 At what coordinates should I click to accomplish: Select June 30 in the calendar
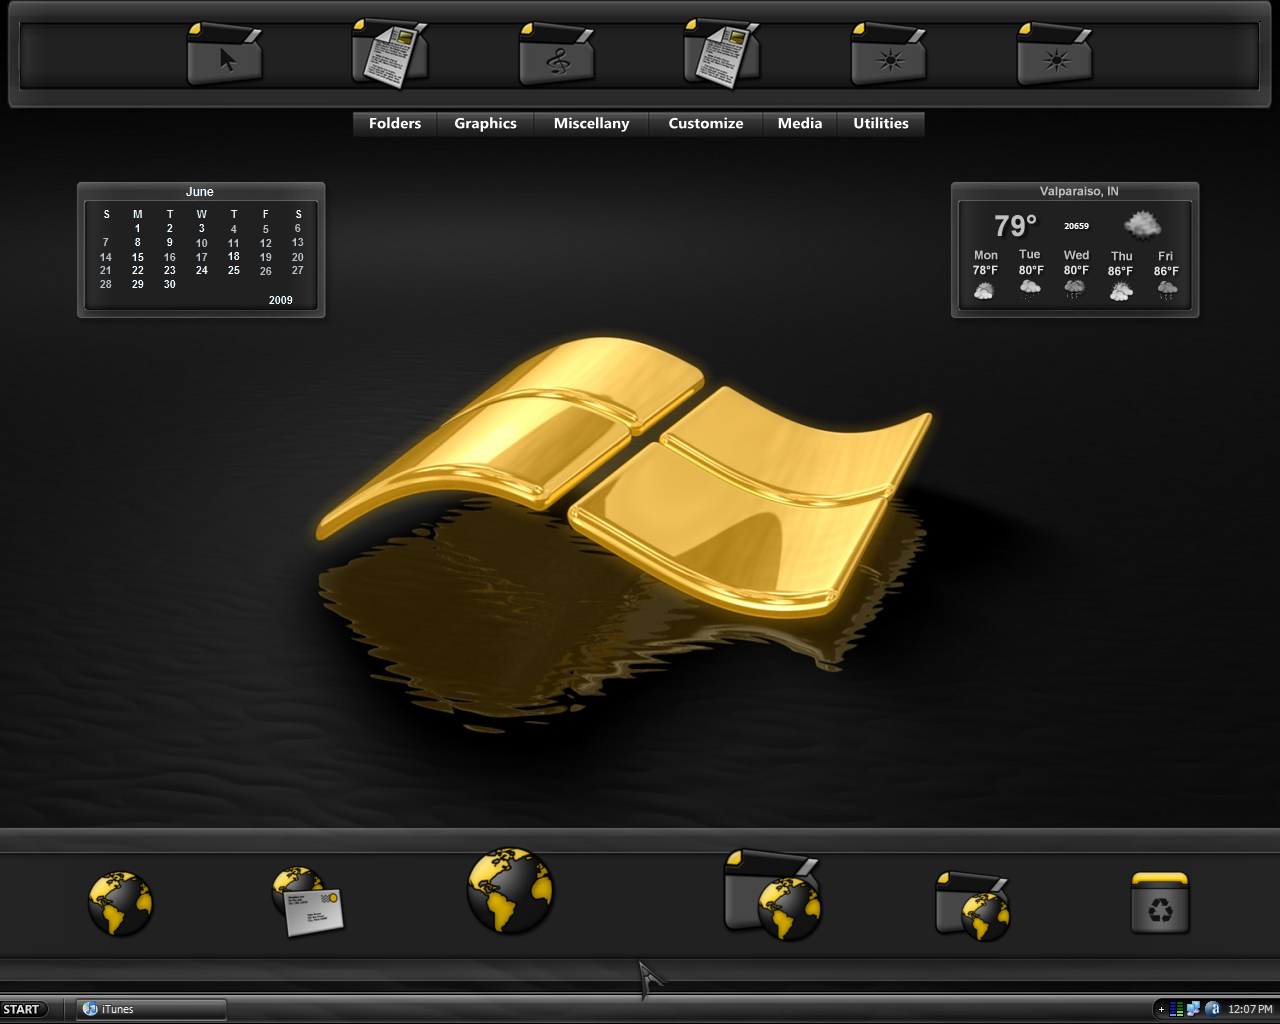click(x=170, y=284)
